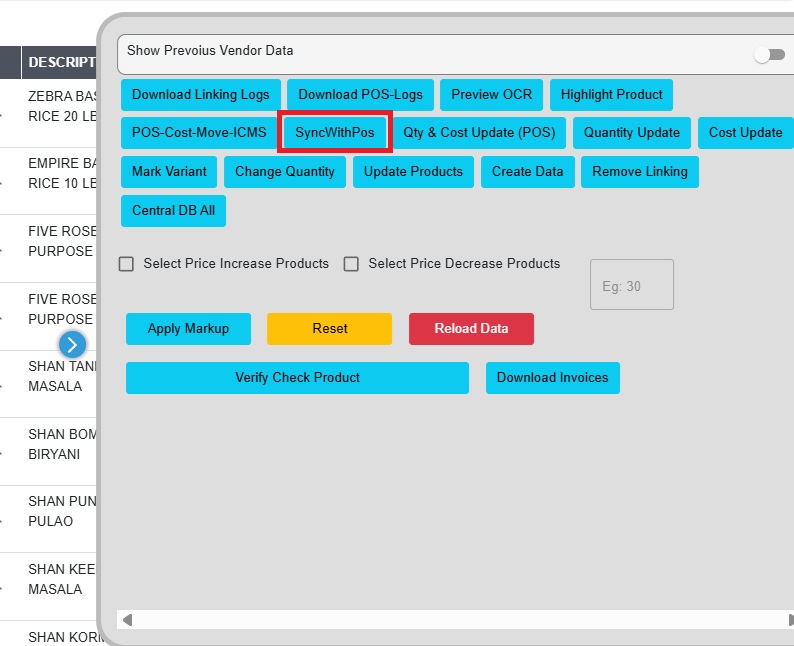Image resolution: width=794 pixels, height=646 pixels.
Task: Toggle Show Prevoius Vendor Data switch
Action: [x=770, y=54]
